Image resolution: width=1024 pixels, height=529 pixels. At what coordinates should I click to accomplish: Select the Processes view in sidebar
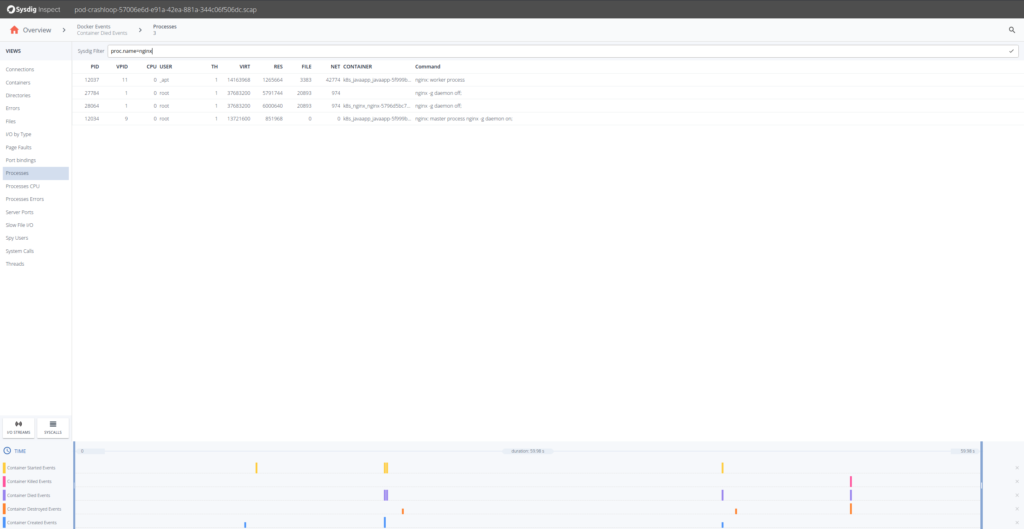pos(35,173)
